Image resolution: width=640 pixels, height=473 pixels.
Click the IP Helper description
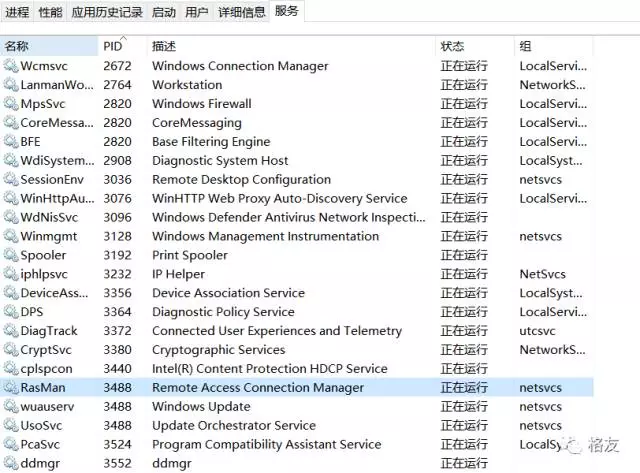[x=178, y=274]
